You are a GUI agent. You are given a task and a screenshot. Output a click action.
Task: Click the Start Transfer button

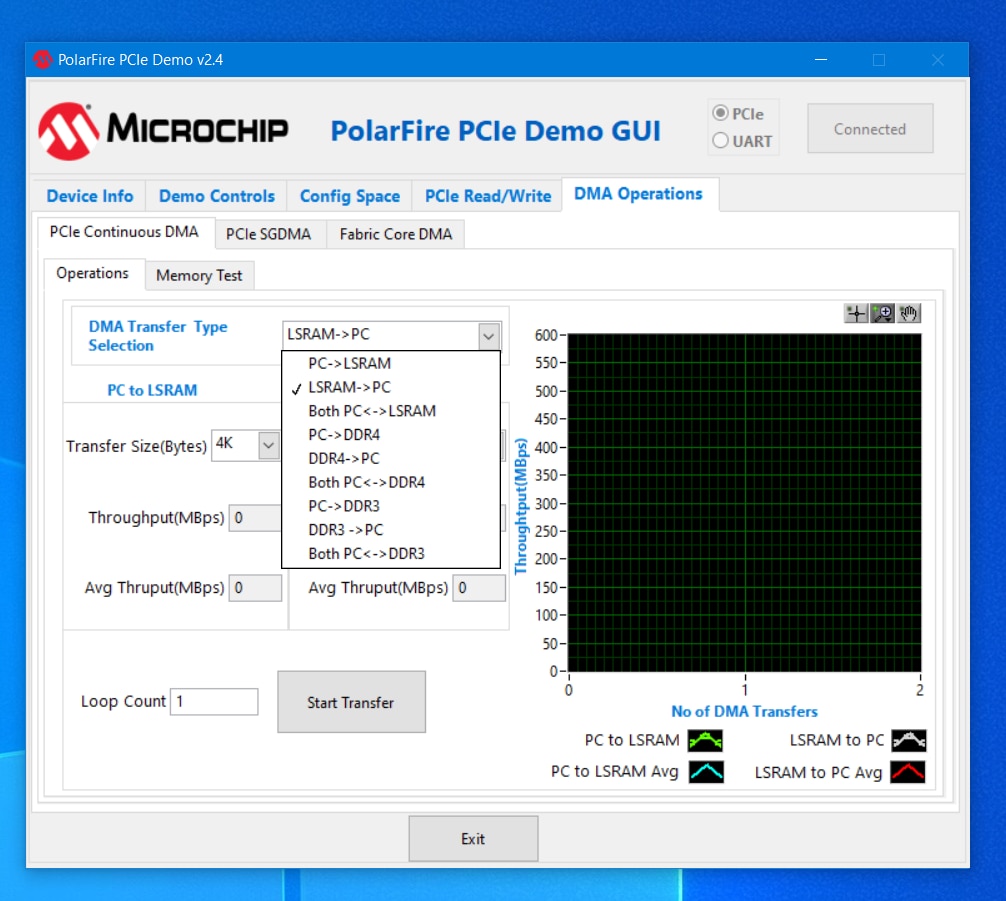(x=351, y=702)
